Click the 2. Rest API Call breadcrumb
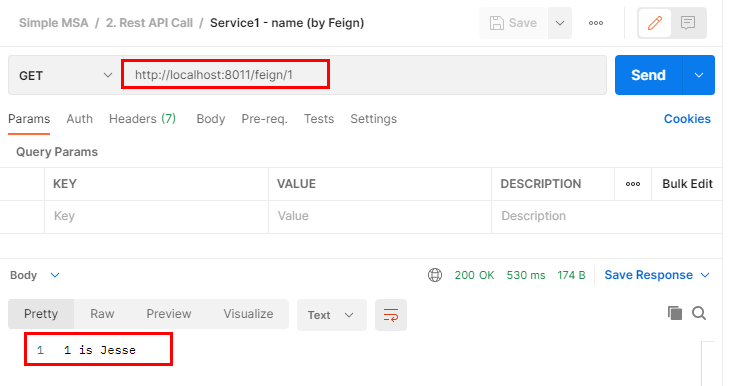Viewport: 731px width, 386px height. coord(149,23)
